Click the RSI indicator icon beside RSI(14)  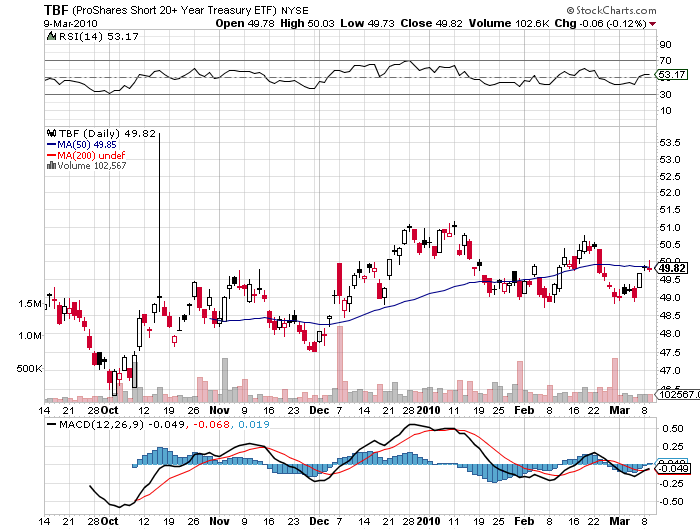(52, 36)
